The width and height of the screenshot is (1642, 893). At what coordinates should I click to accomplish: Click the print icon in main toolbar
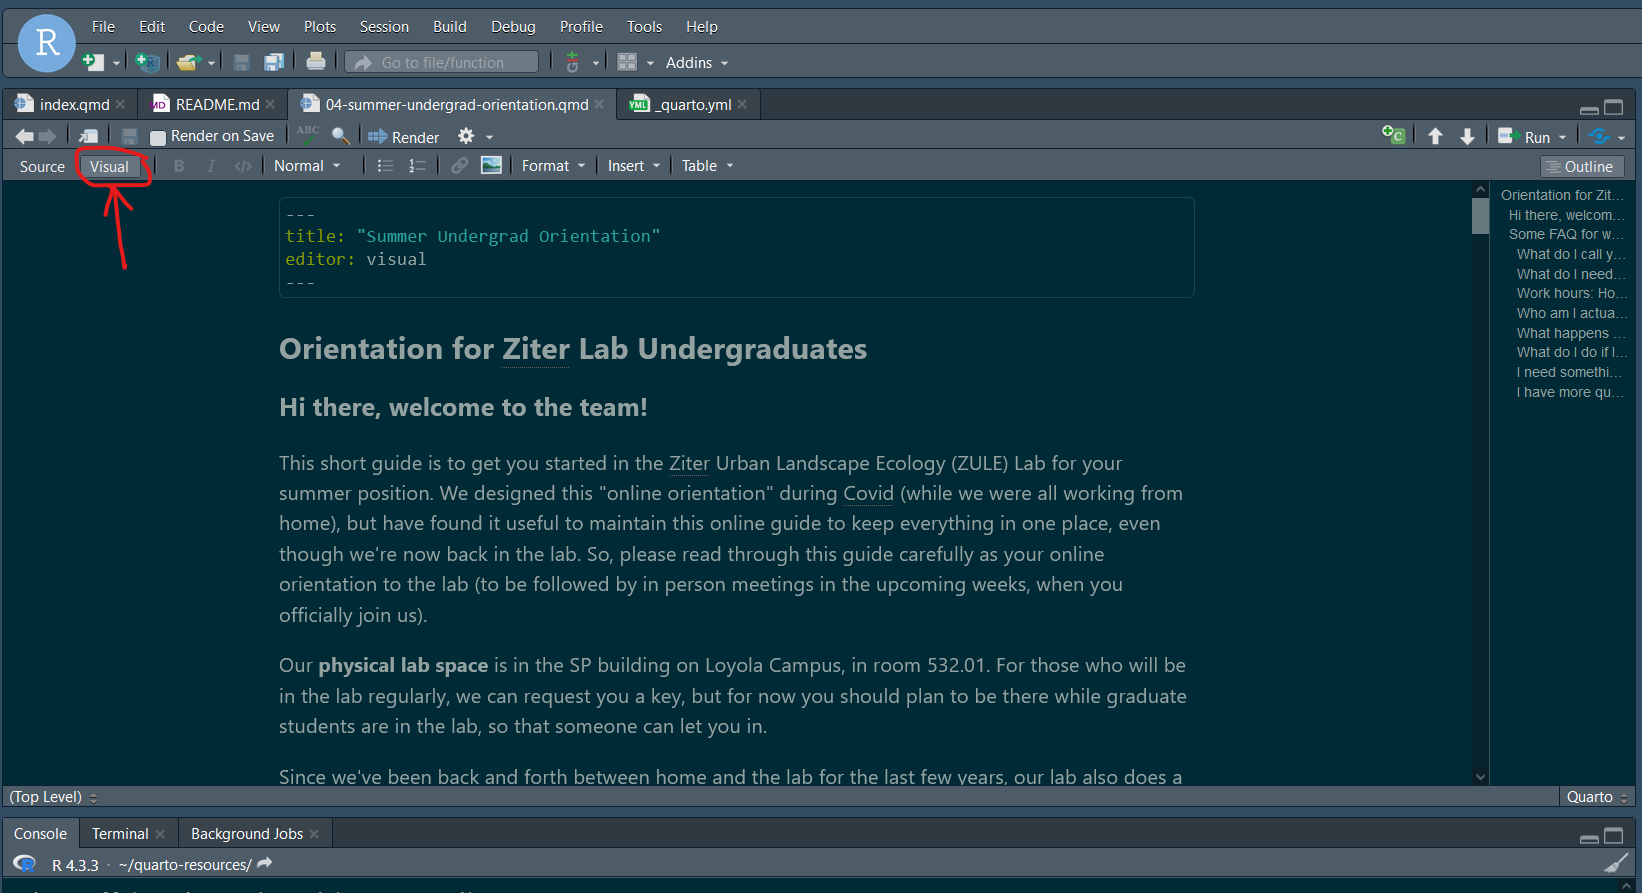(316, 62)
